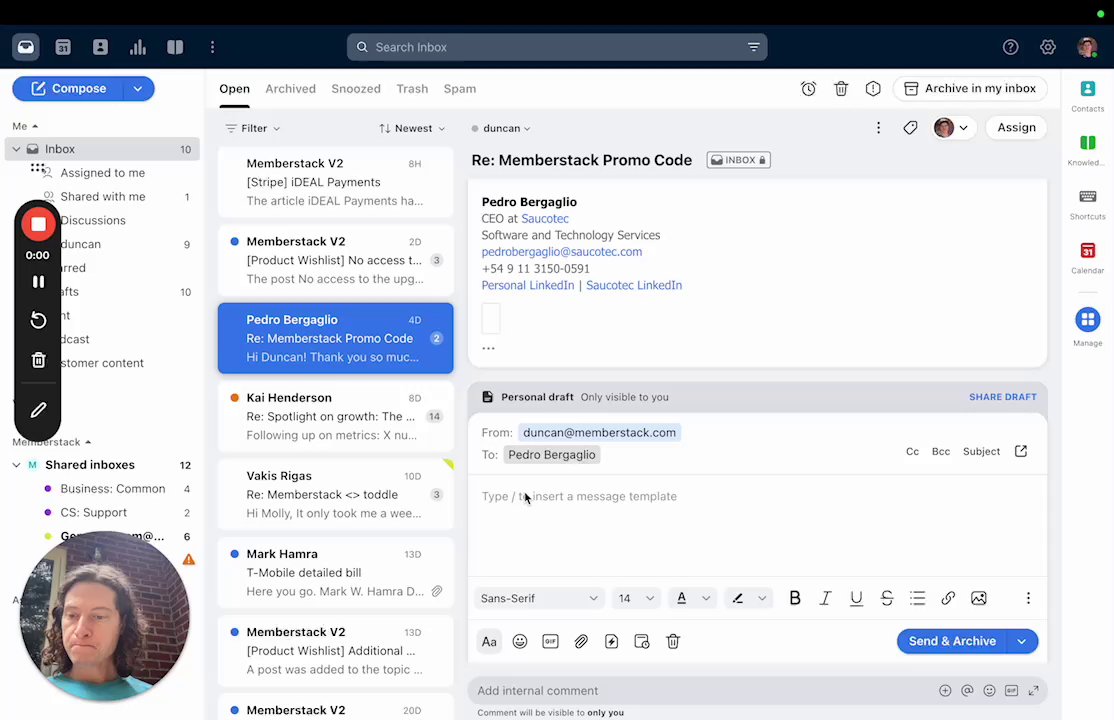Screen dimensions: 1114x720
Task: Switch to the Archived tab
Action: point(291,89)
